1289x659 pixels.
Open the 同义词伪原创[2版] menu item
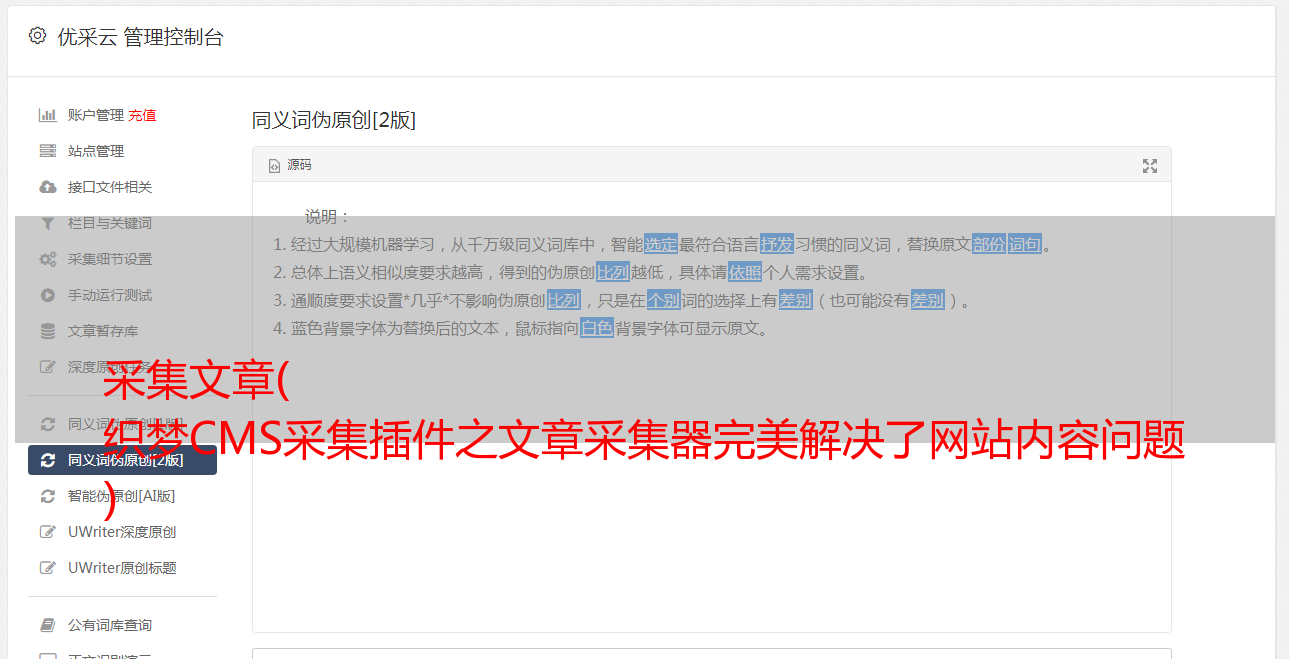[122, 460]
